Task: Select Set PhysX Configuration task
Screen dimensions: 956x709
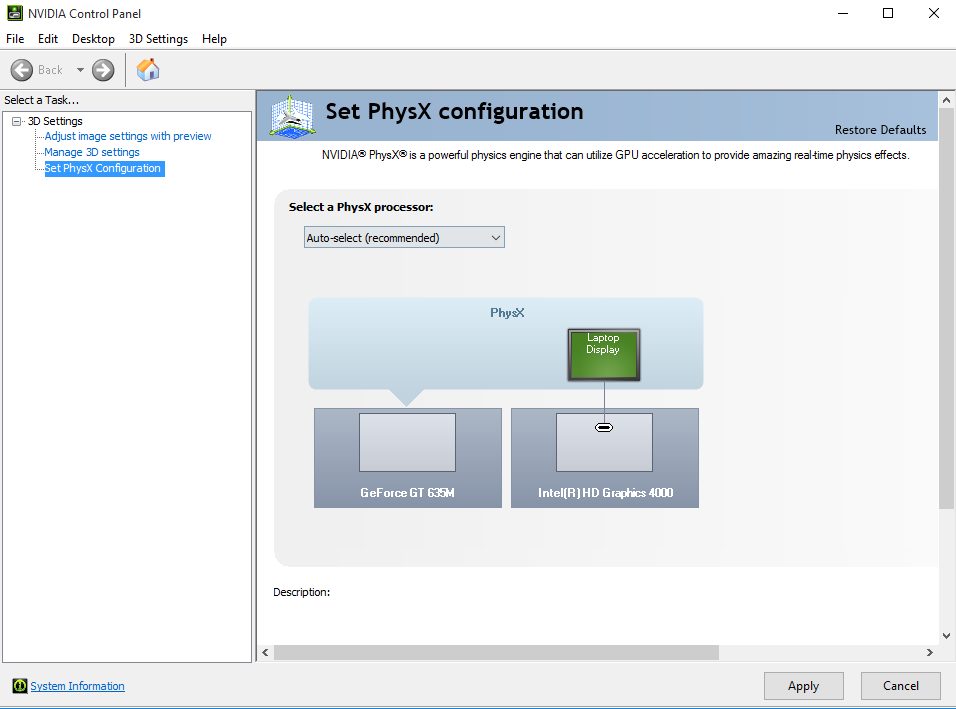Action: [104, 168]
